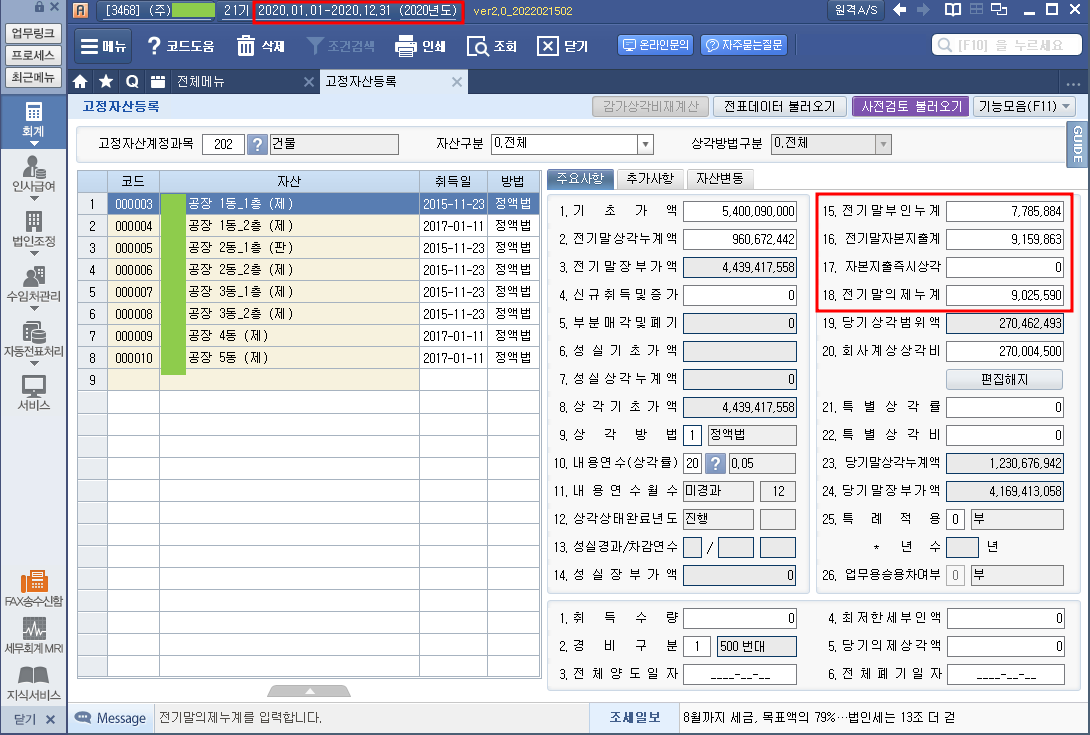Click the 전기말부인누계 input field
The image size is (1090, 735).
pos(1005,211)
